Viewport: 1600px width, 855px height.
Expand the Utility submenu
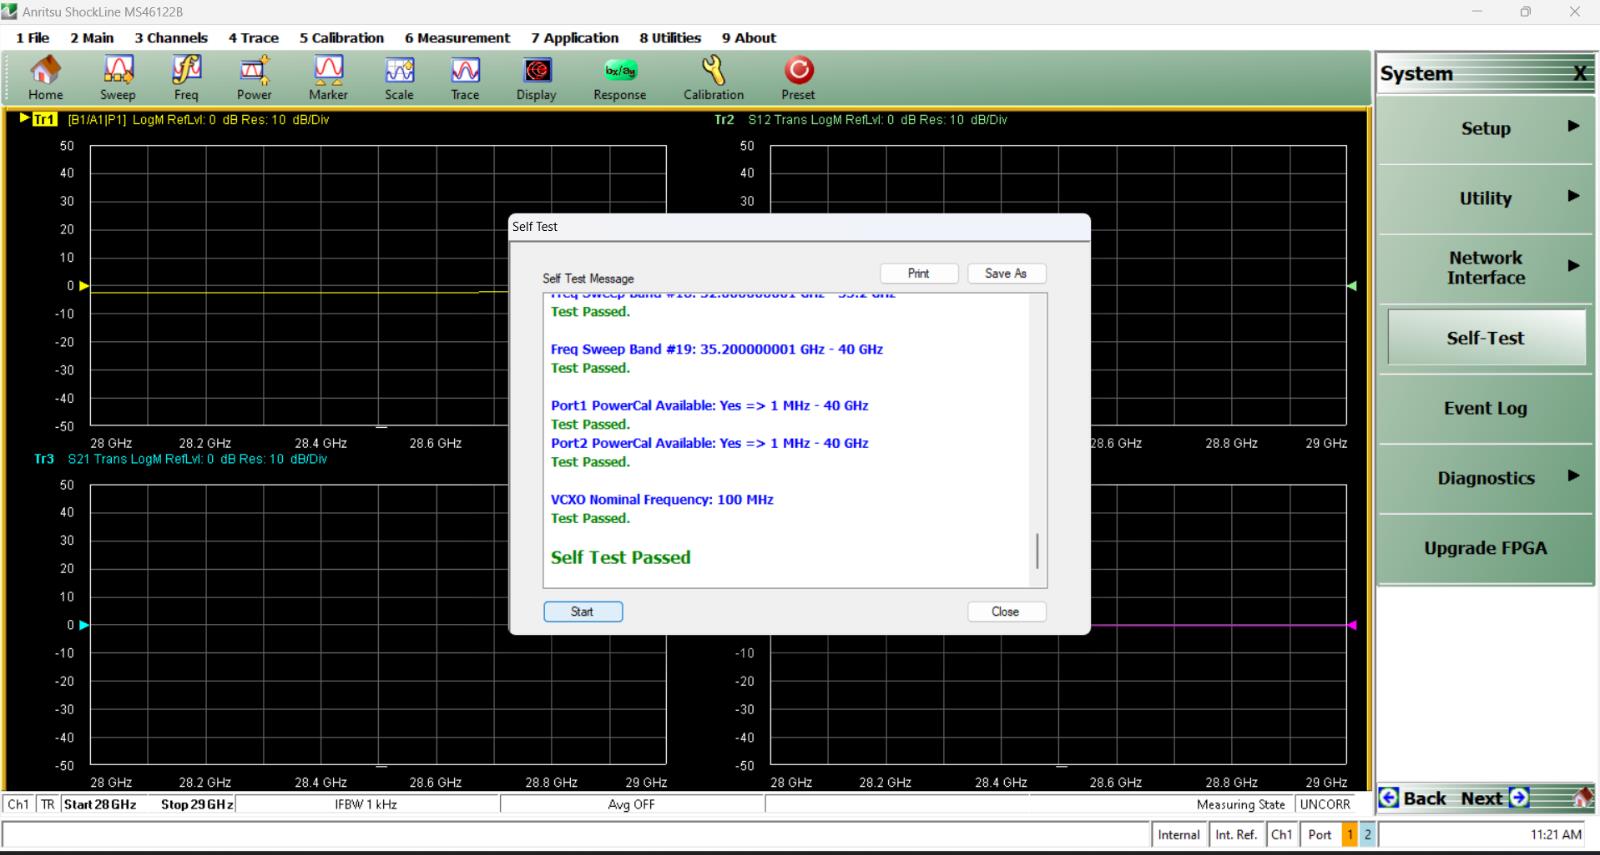[x=1485, y=199]
